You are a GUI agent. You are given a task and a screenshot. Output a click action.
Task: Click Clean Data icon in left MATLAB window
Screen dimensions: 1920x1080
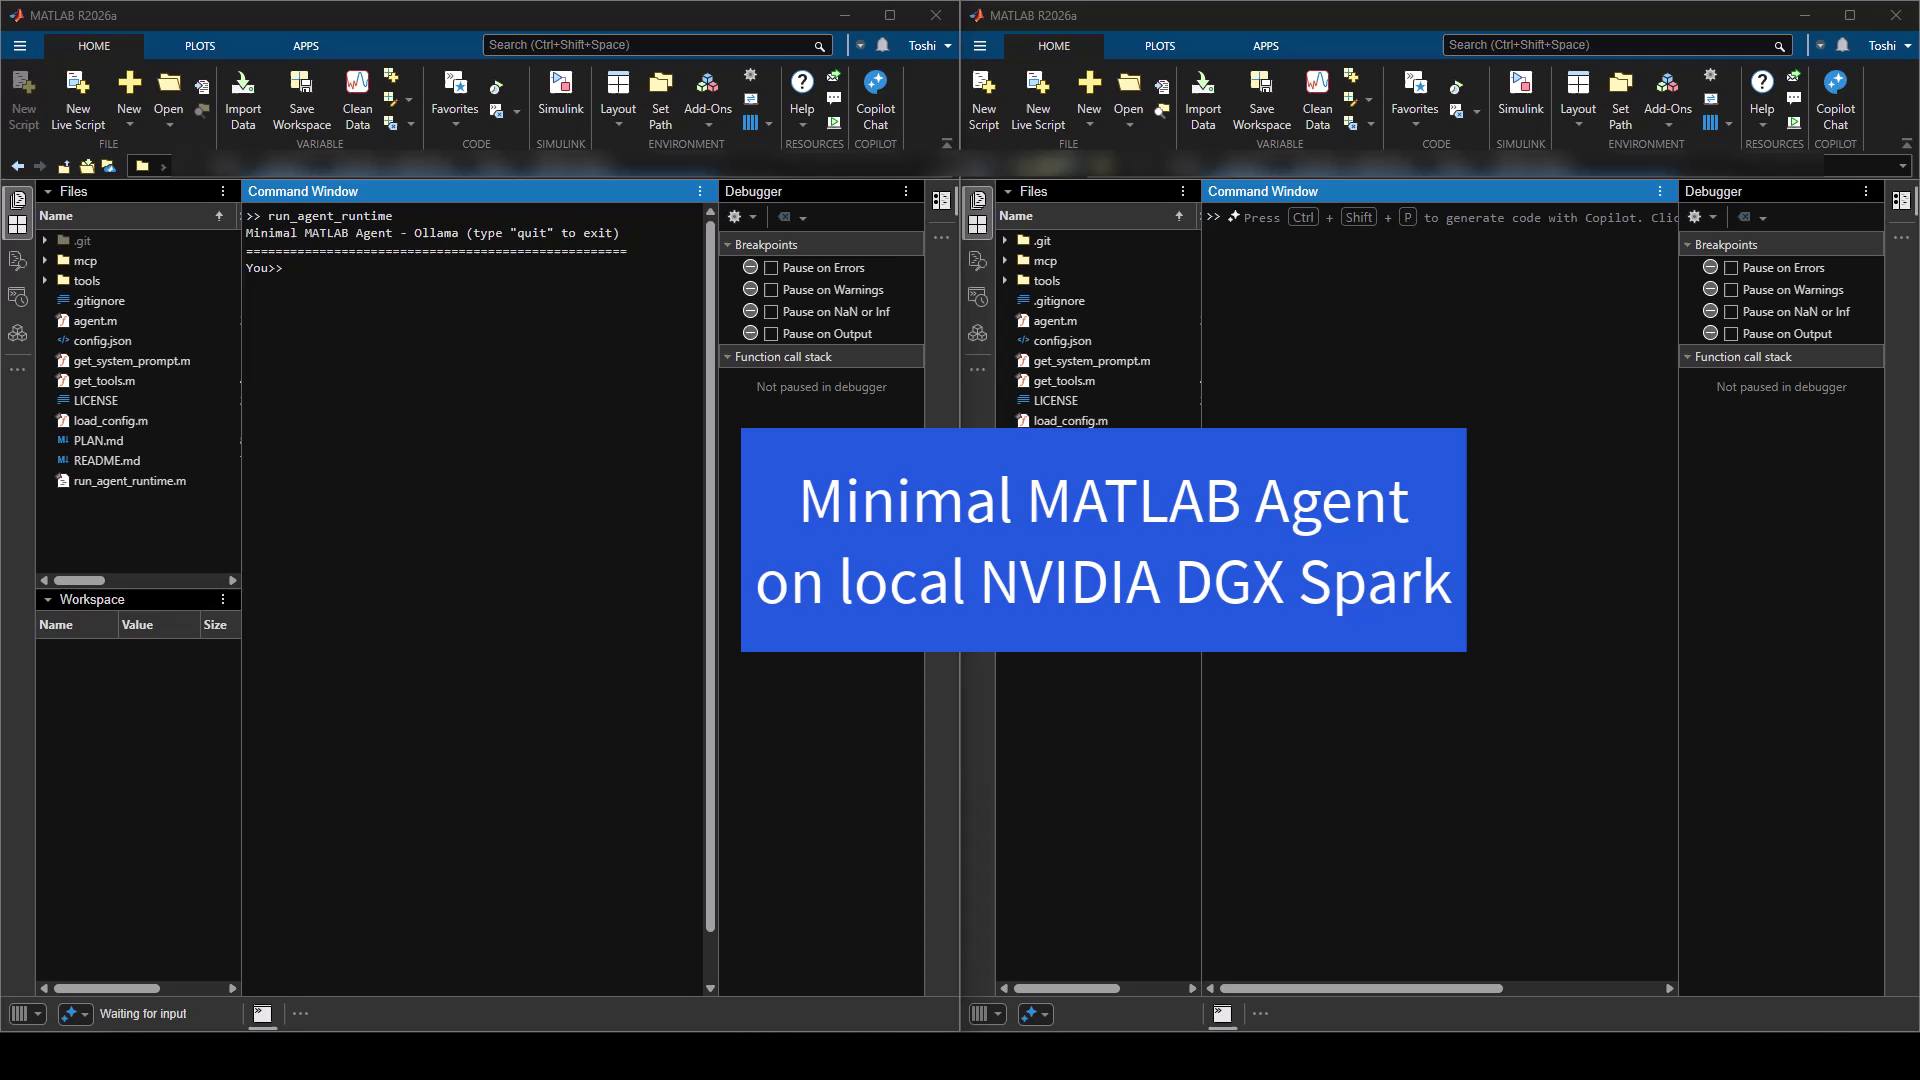(357, 82)
